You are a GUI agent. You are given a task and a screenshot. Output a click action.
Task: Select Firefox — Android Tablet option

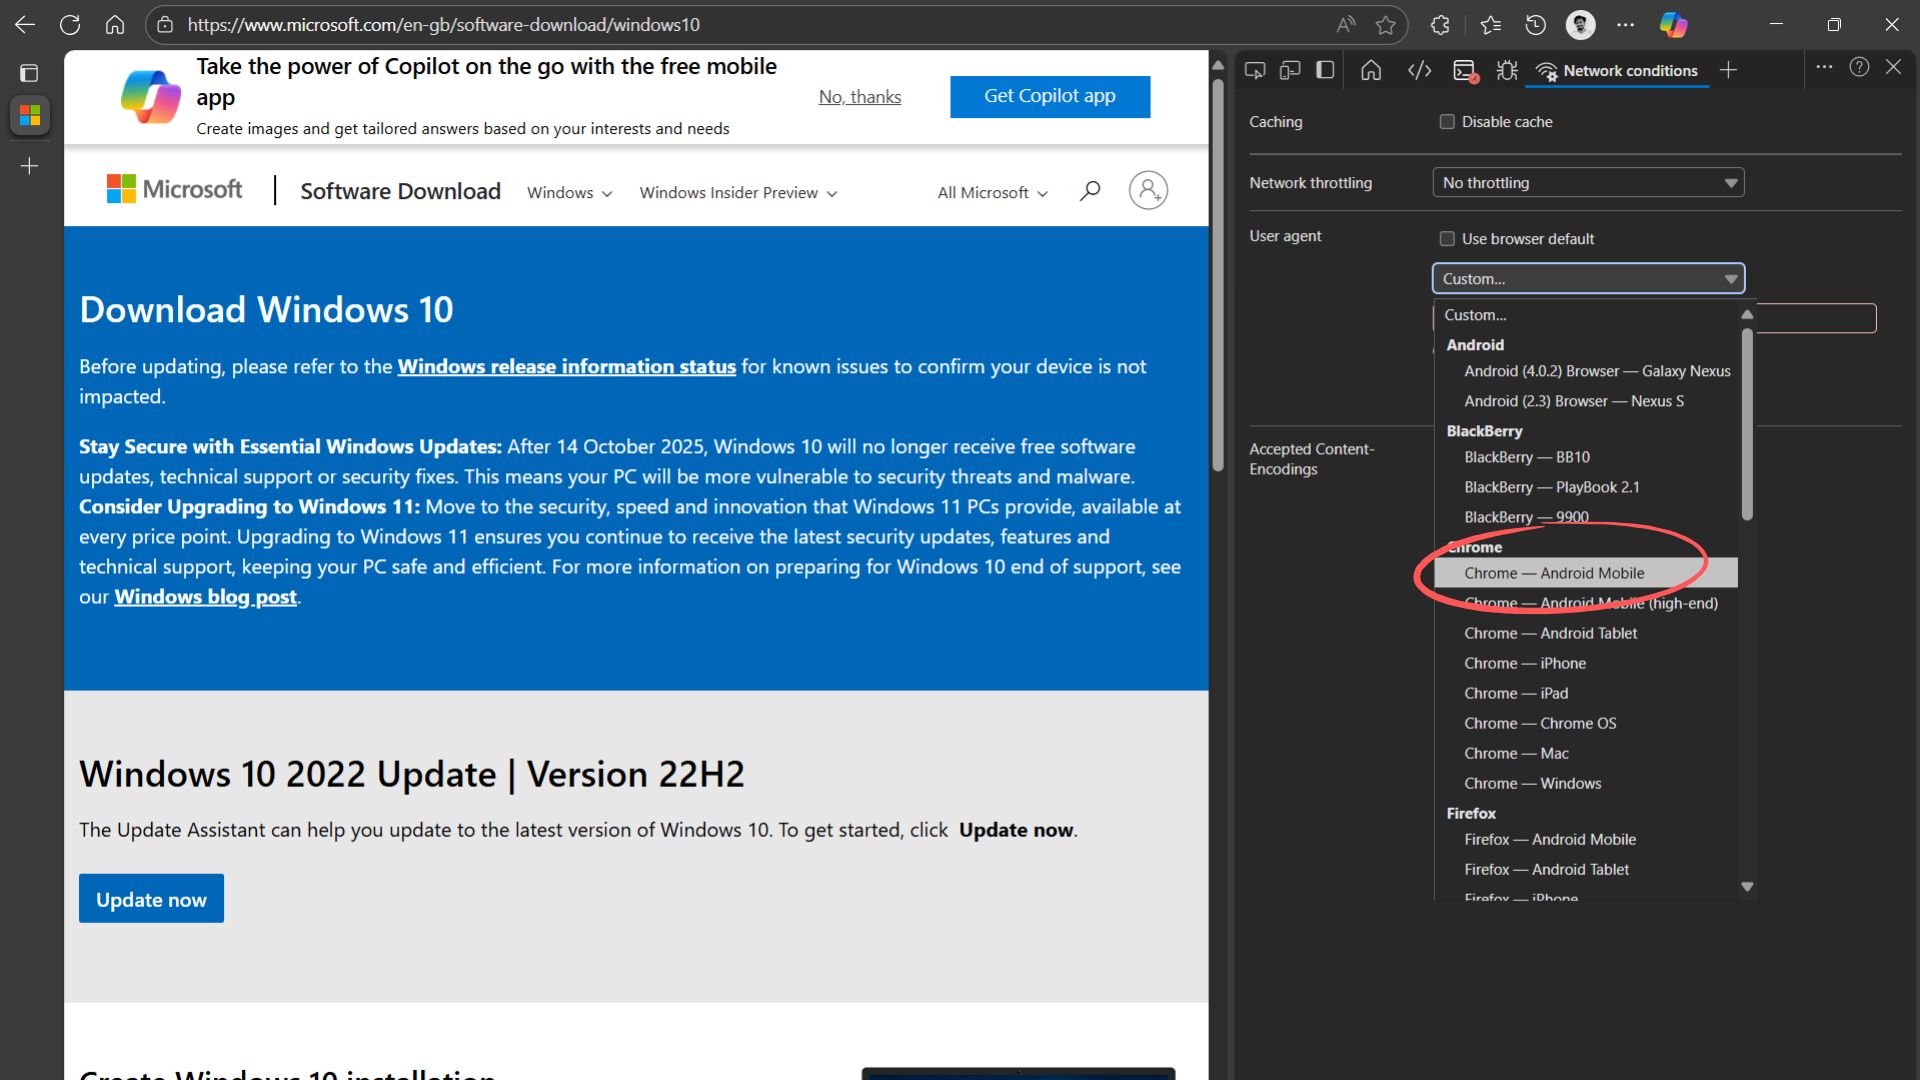pos(1585,869)
